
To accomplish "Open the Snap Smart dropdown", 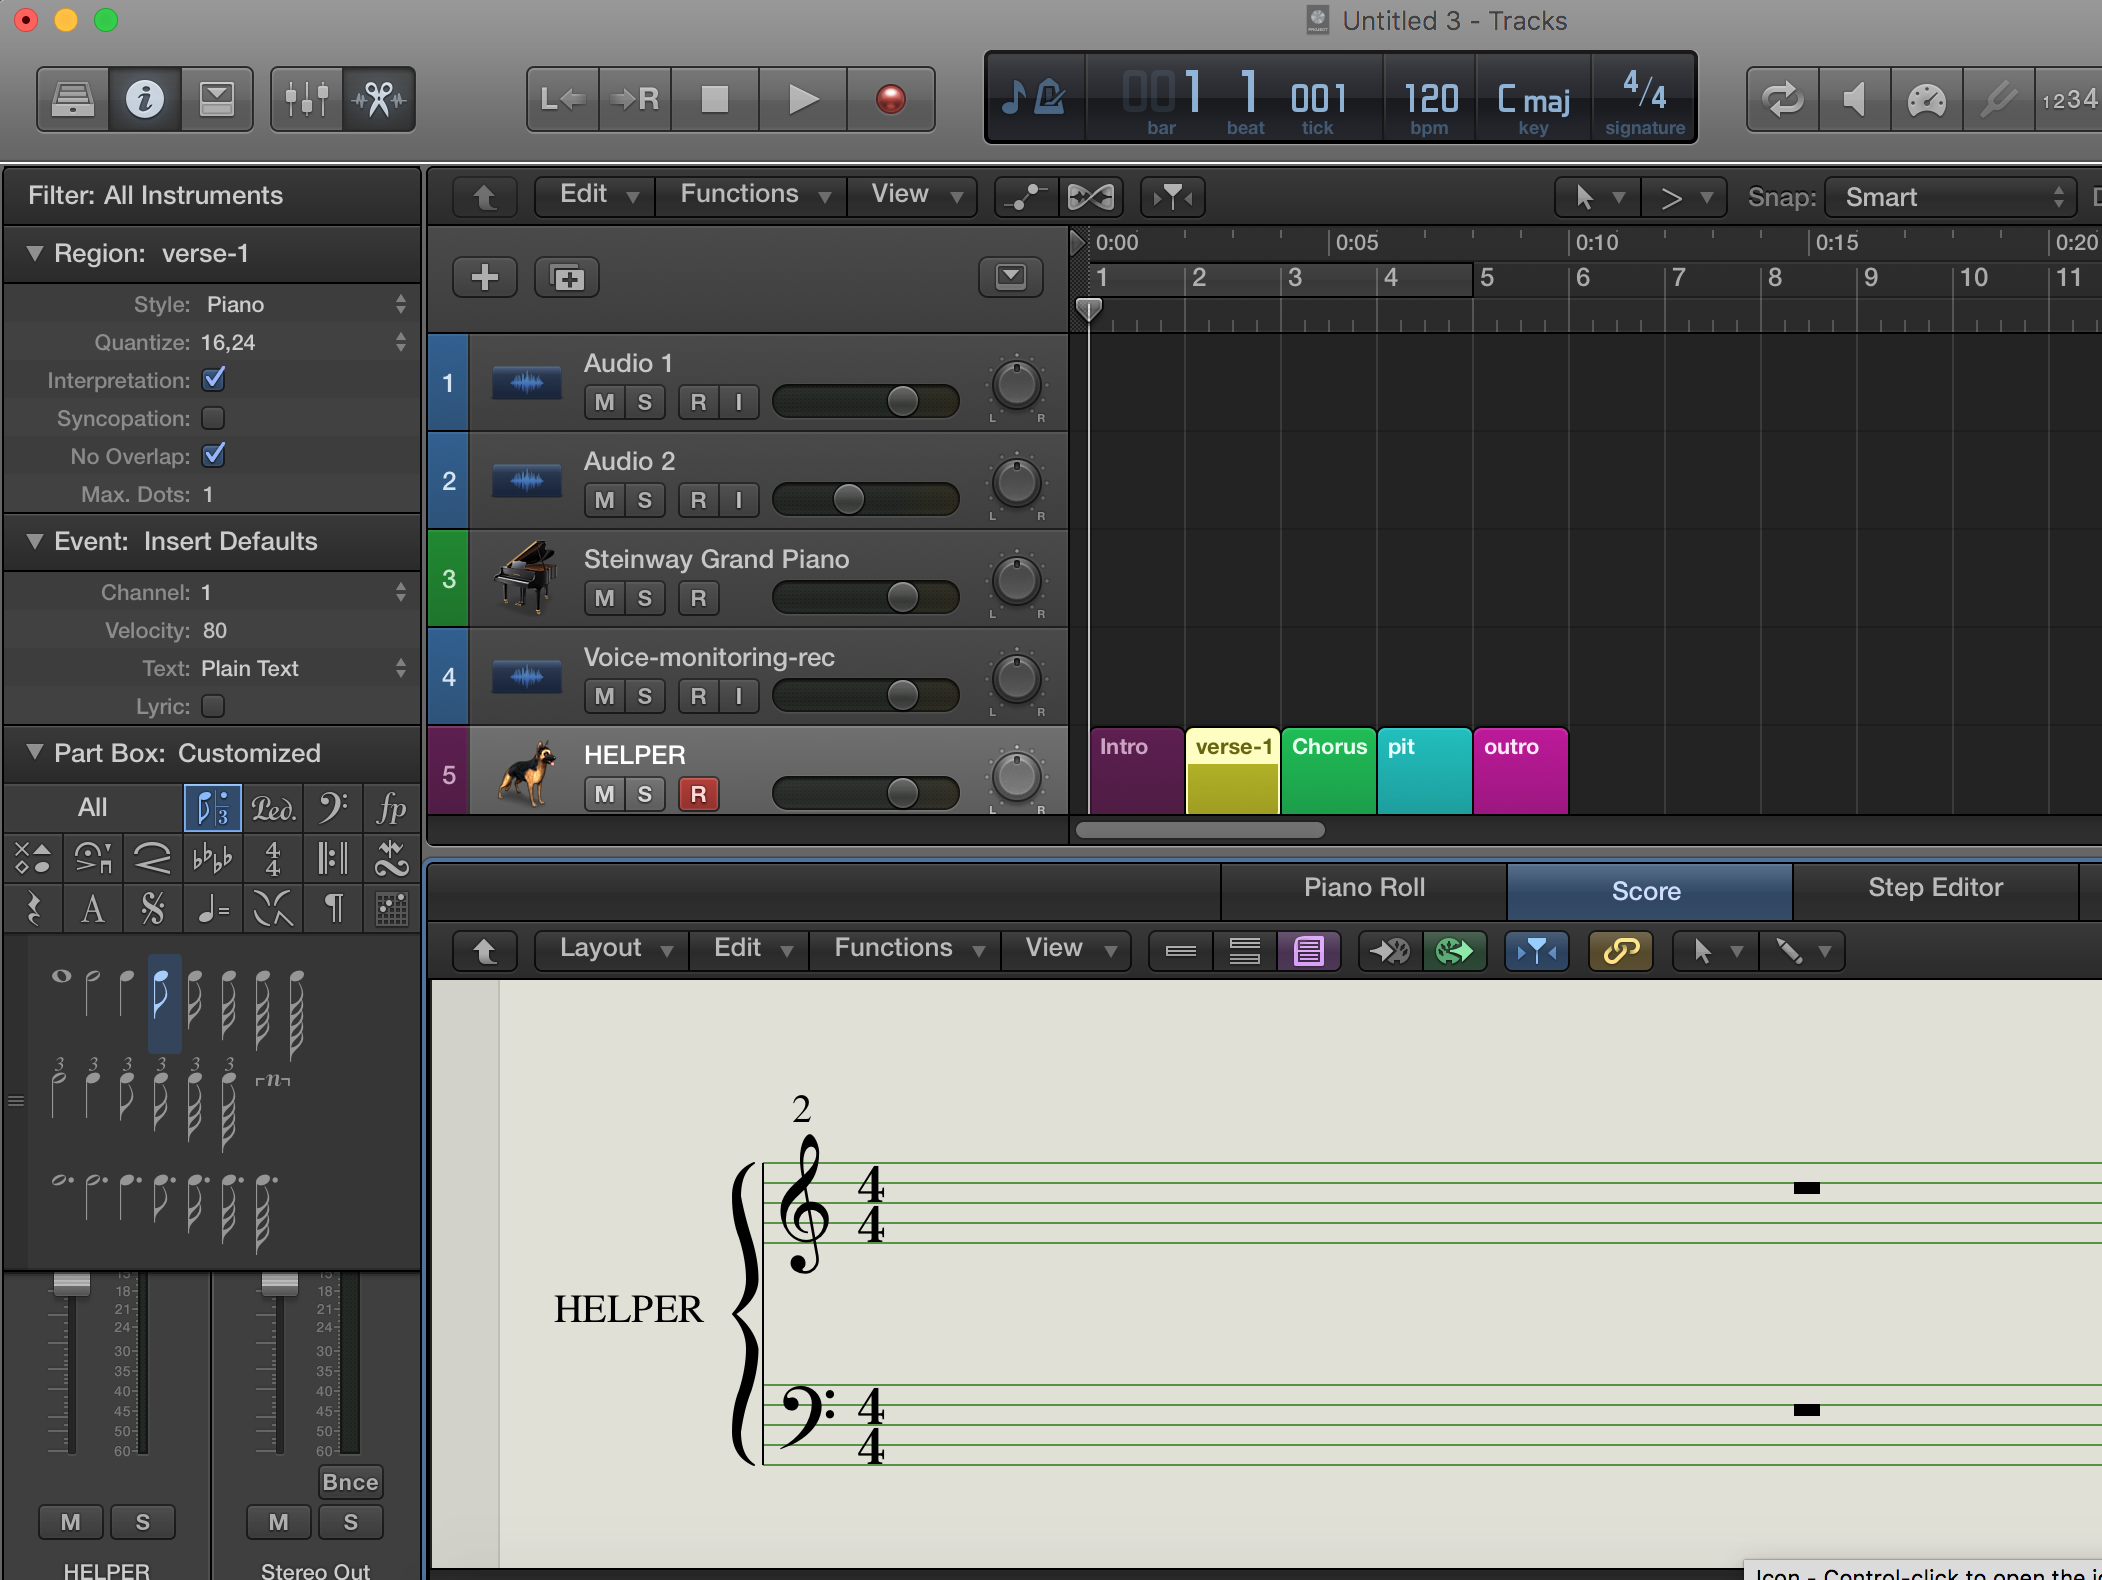I will coord(1949,197).
